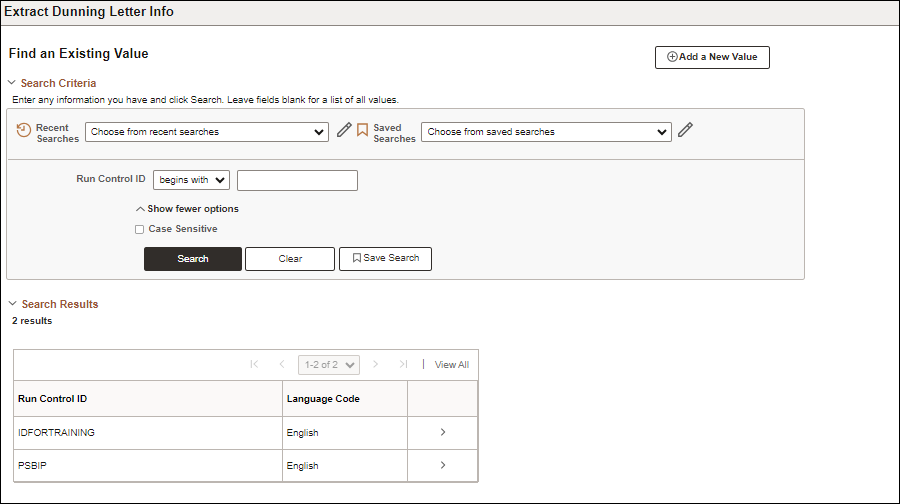The width and height of the screenshot is (900, 504).
Task: Click Show fewer options
Action: 187,209
